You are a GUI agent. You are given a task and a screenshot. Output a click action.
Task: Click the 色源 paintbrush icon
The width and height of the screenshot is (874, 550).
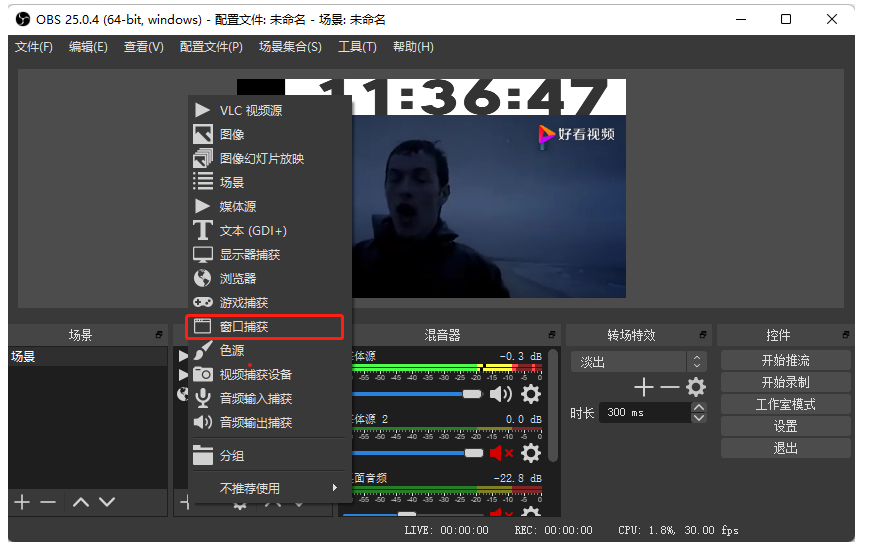tap(203, 351)
